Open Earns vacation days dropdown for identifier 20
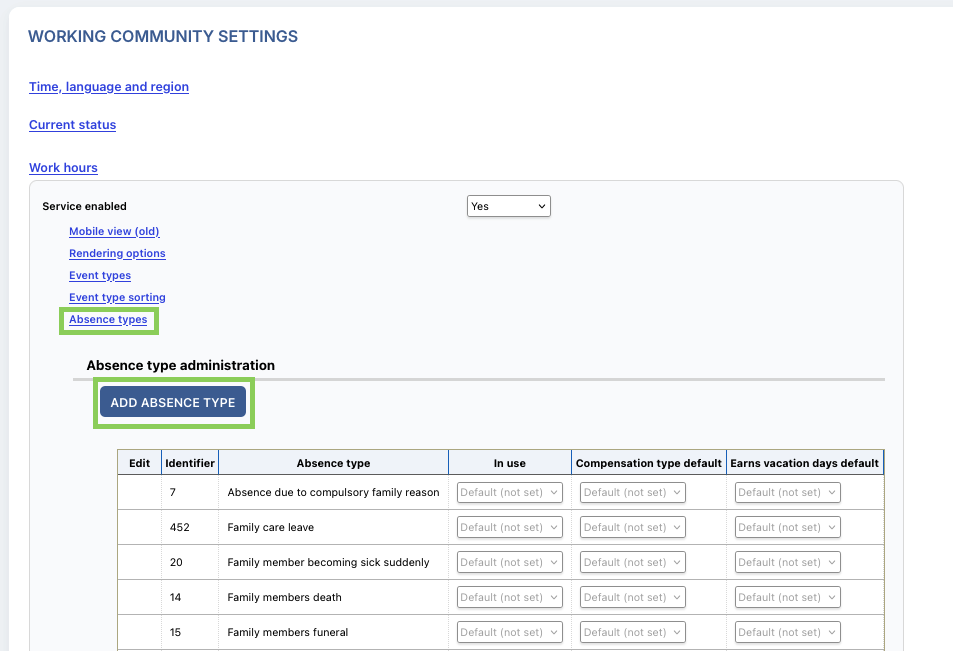The width and height of the screenshot is (953, 651). (x=788, y=562)
